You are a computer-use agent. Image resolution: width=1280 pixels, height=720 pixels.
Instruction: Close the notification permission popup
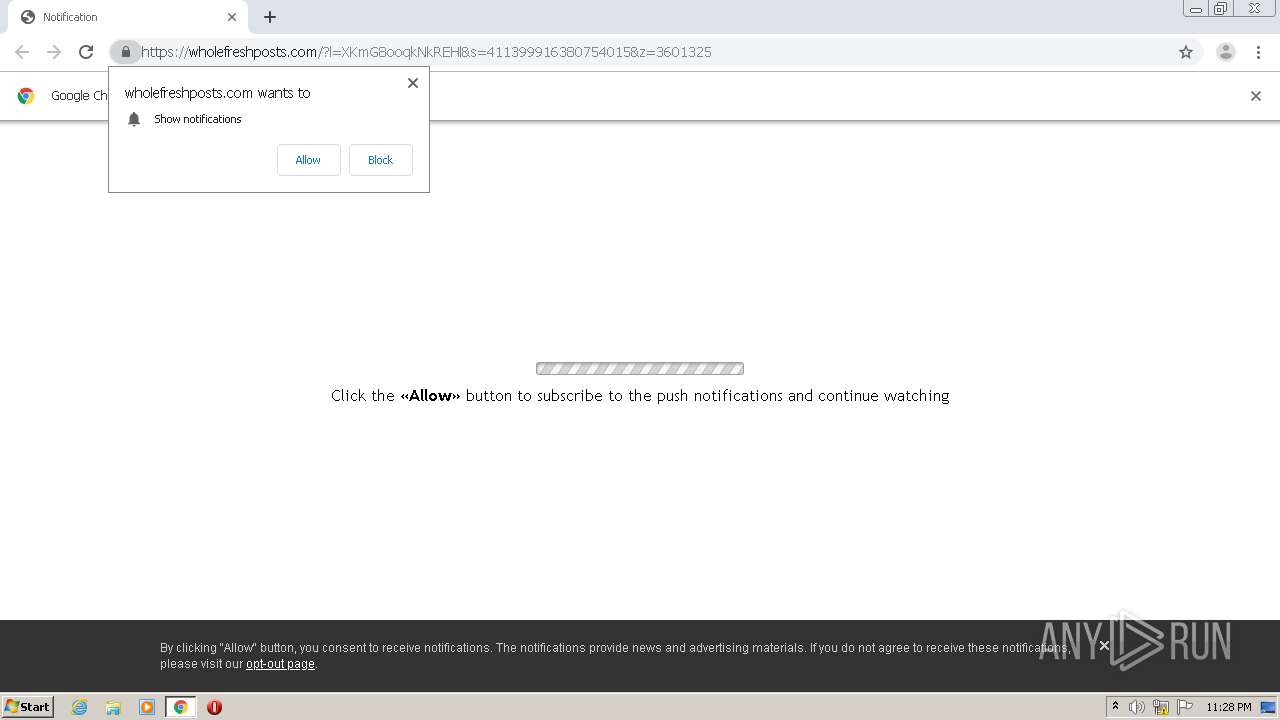coord(412,83)
